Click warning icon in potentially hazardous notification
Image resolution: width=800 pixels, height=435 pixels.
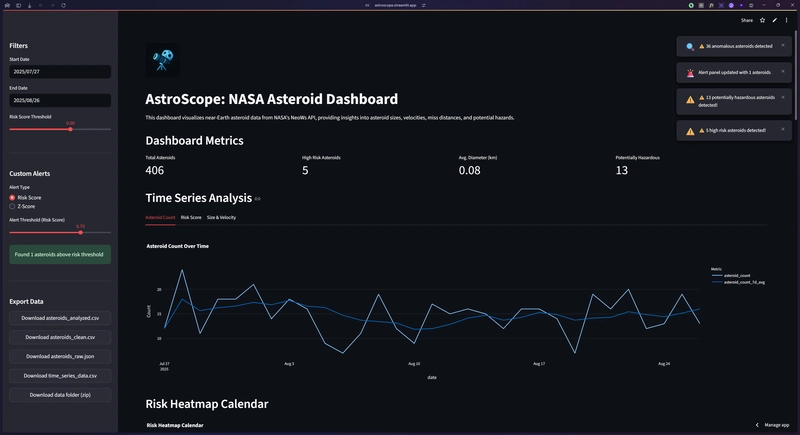coord(690,100)
